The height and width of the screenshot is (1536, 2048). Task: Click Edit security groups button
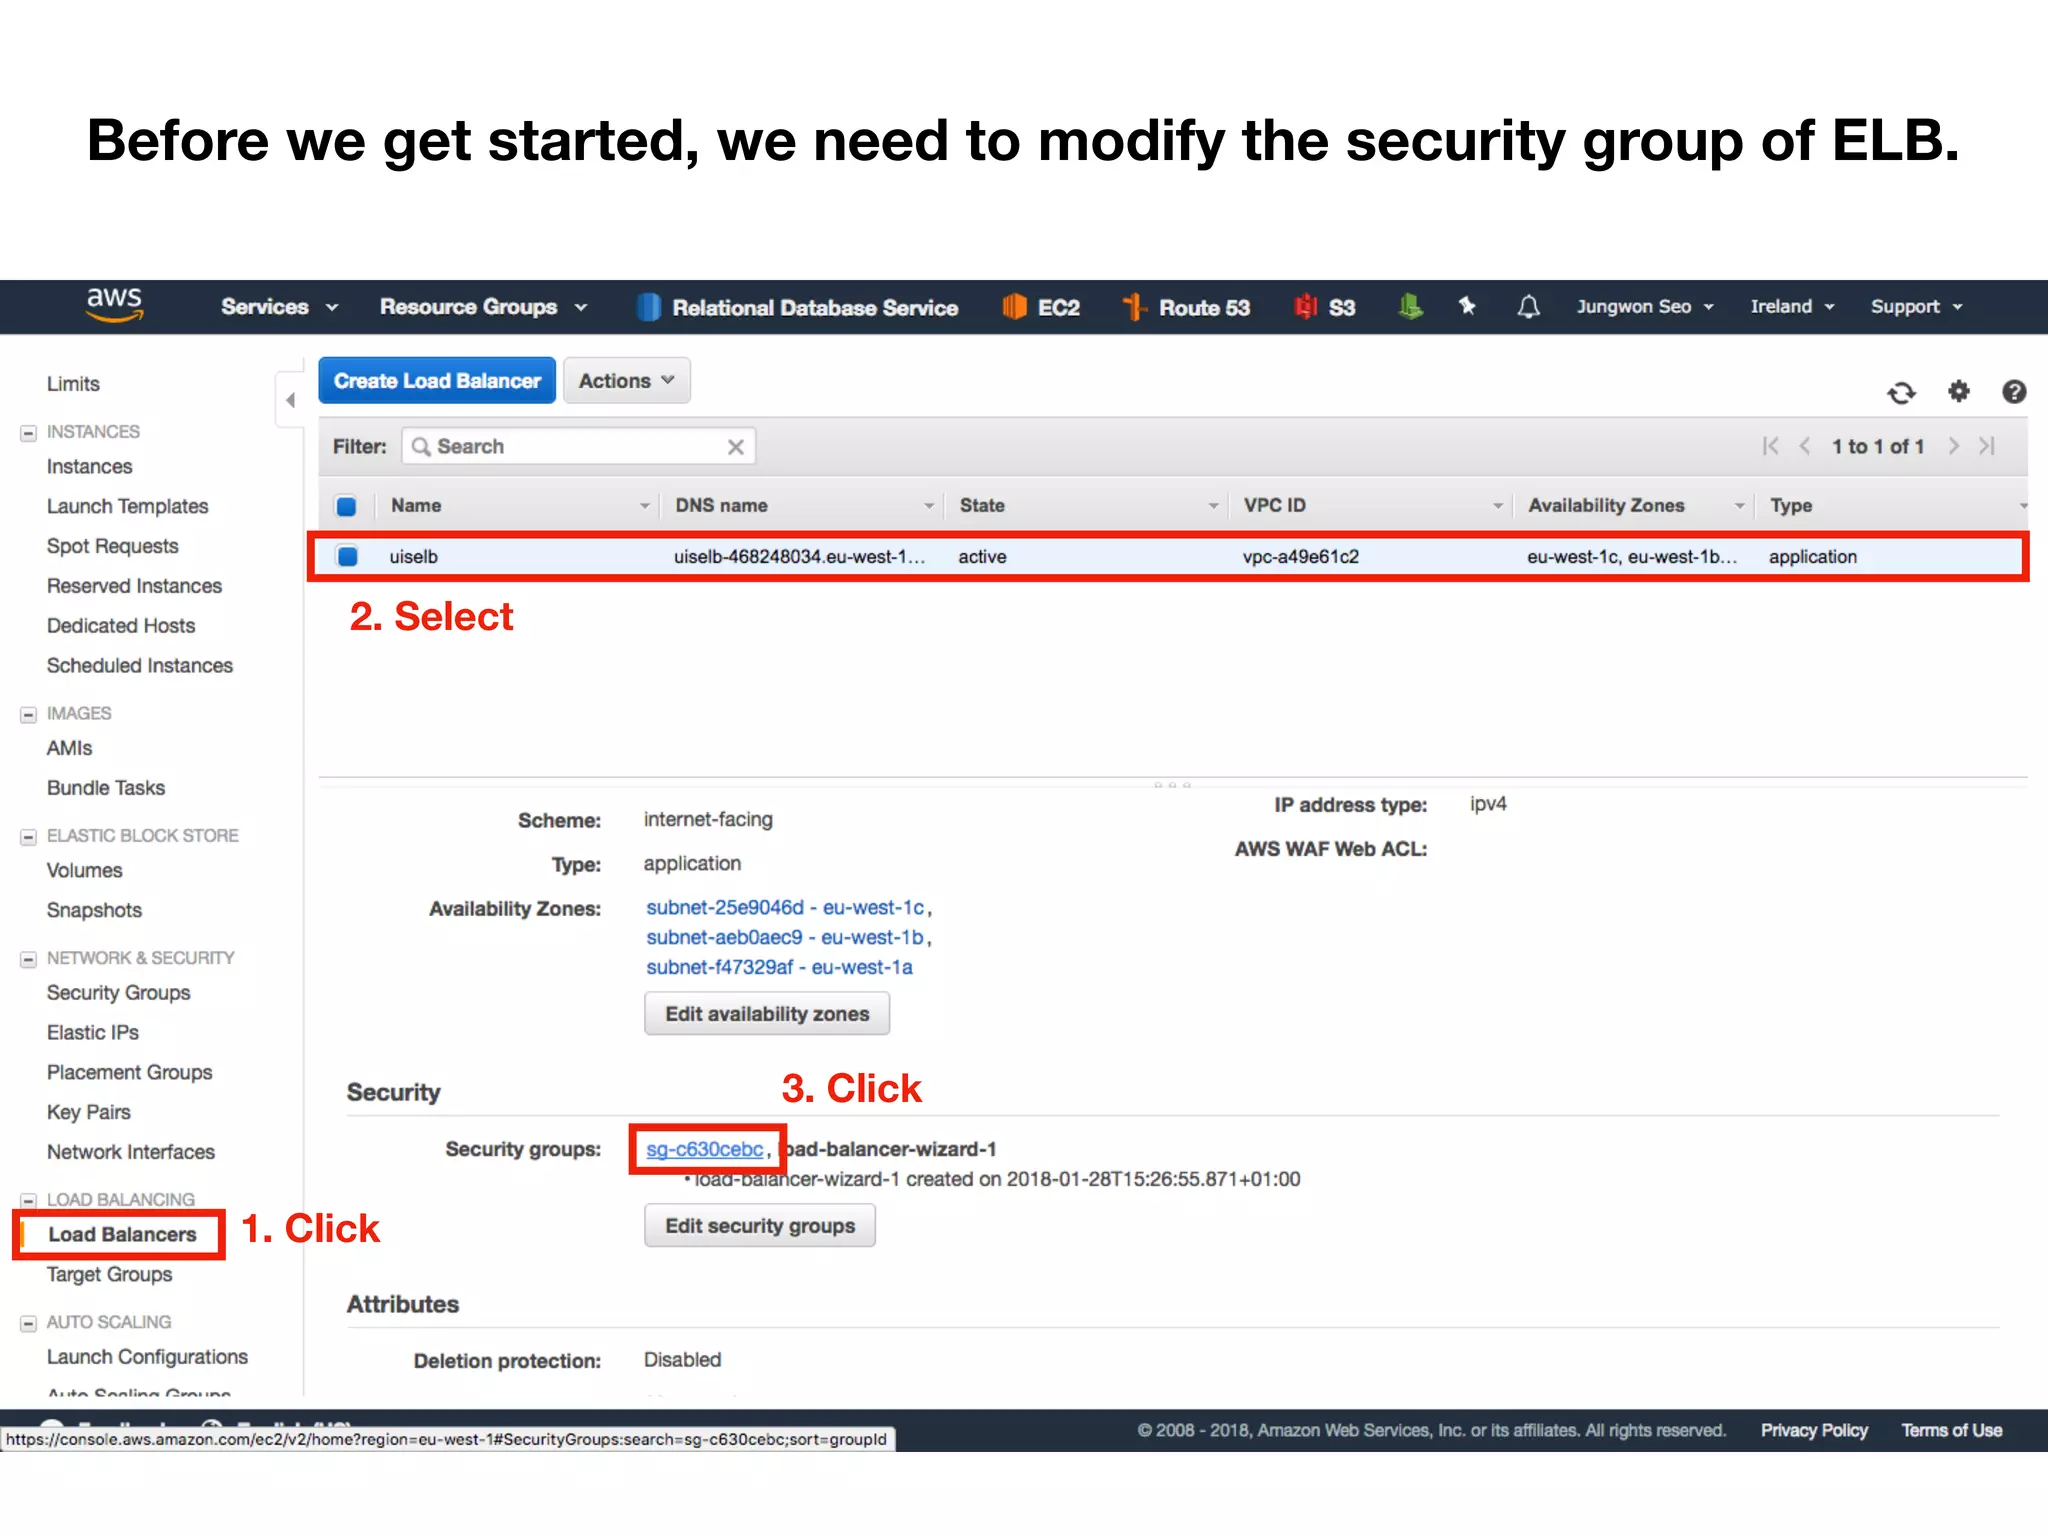coord(760,1226)
